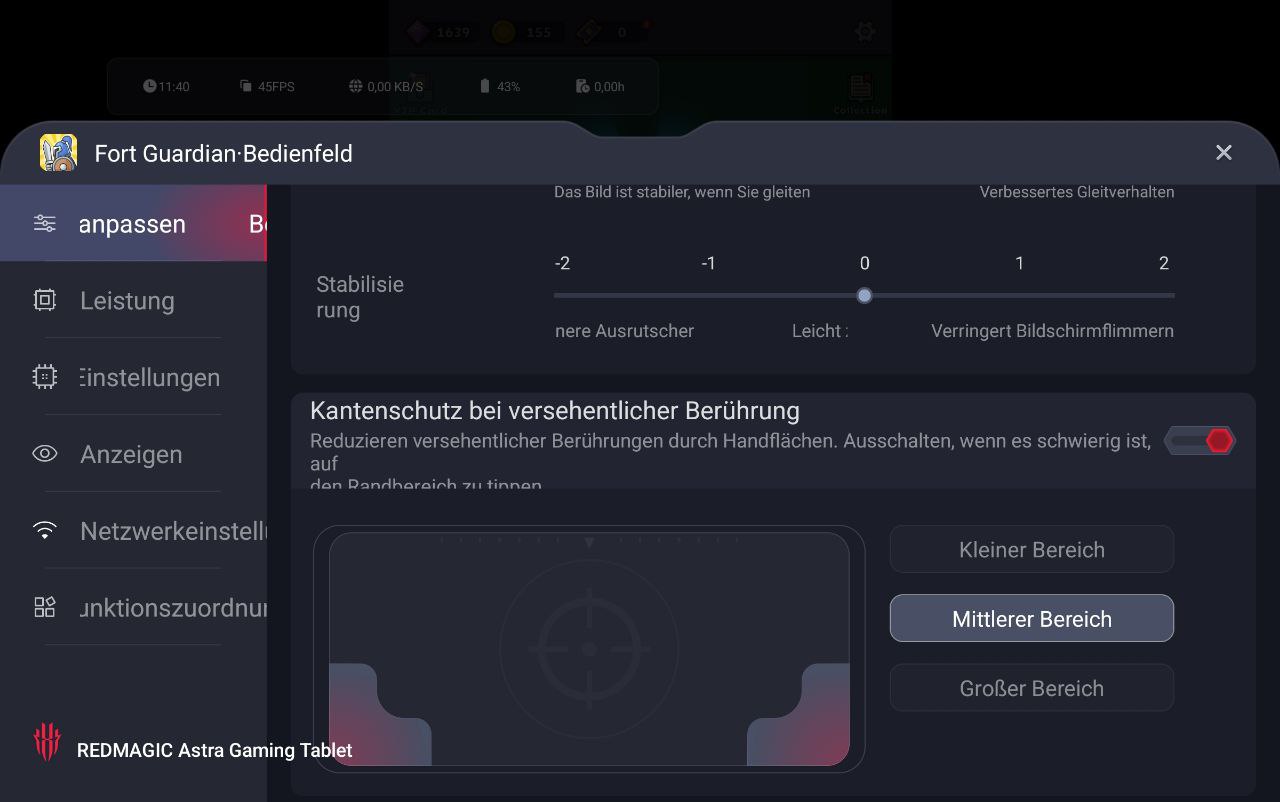Click the 'Kantenschutz bei versehentlicher Berührung' heading
The image size is (1280, 802).
point(555,411)
